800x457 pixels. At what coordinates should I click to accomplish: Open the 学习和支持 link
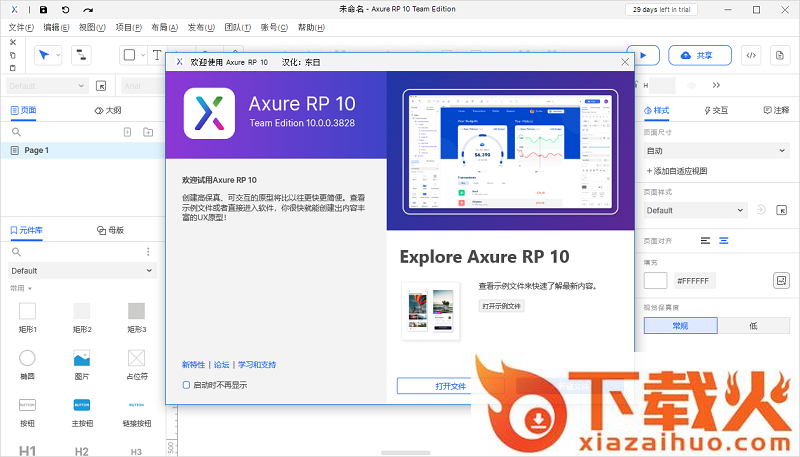coord(257,365)
